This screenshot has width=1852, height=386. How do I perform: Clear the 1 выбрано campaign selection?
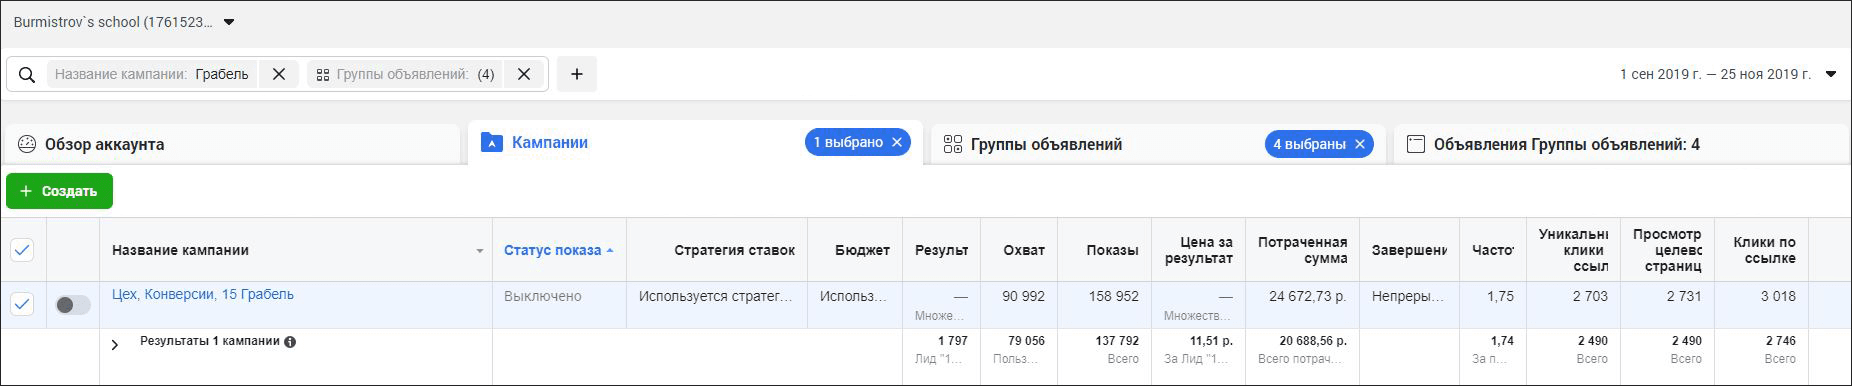click(897, 143)
